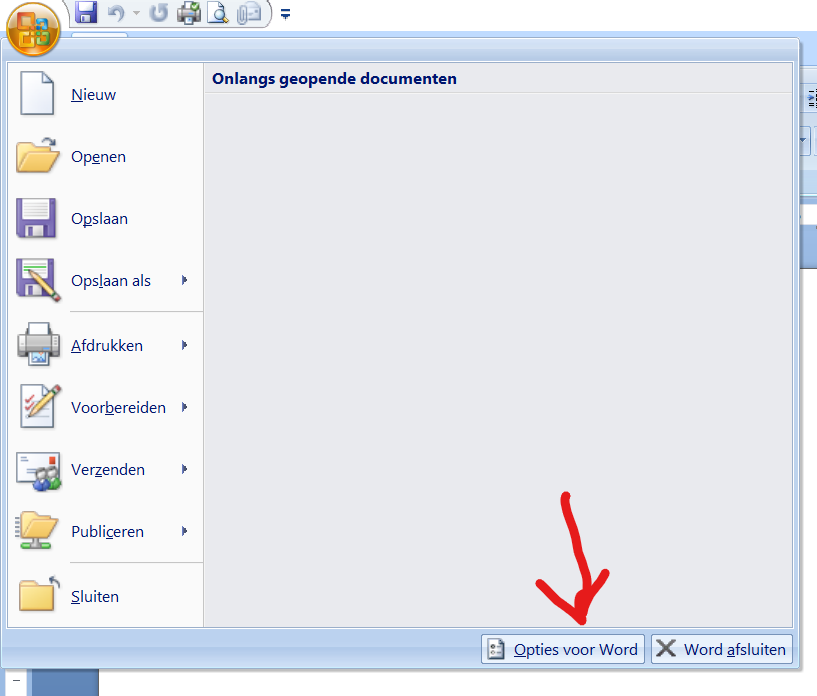Choose Openen from the Office menu
817x696 pixels.
pyautogui.click(x=98, y=157)
